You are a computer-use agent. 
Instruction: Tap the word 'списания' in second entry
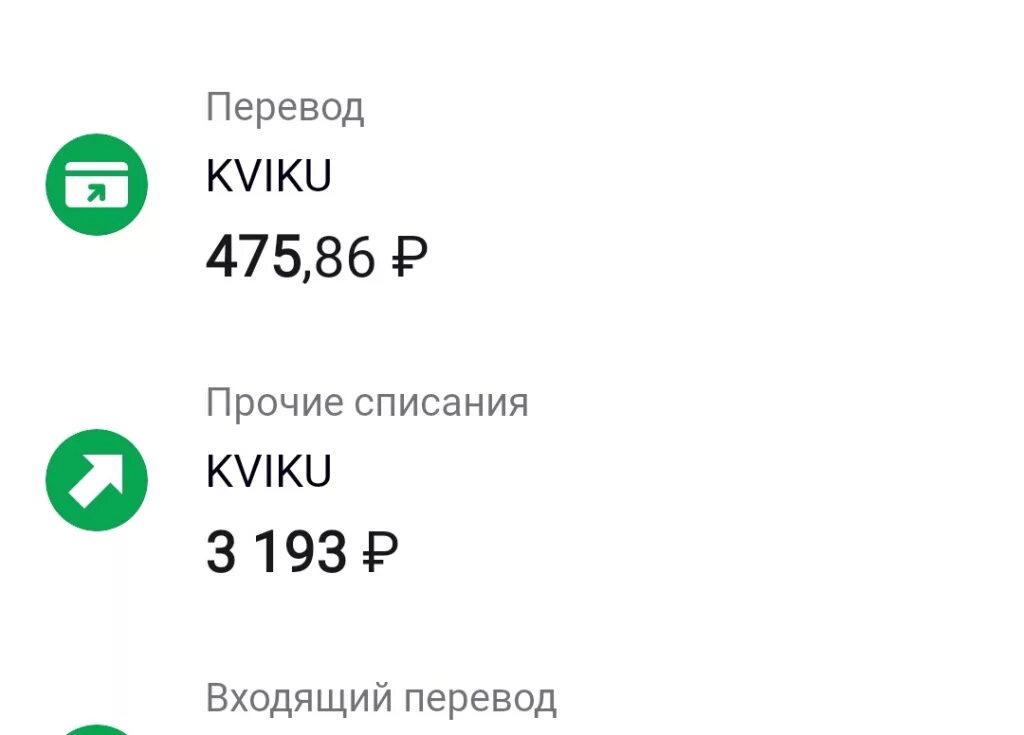coord(441,403)
